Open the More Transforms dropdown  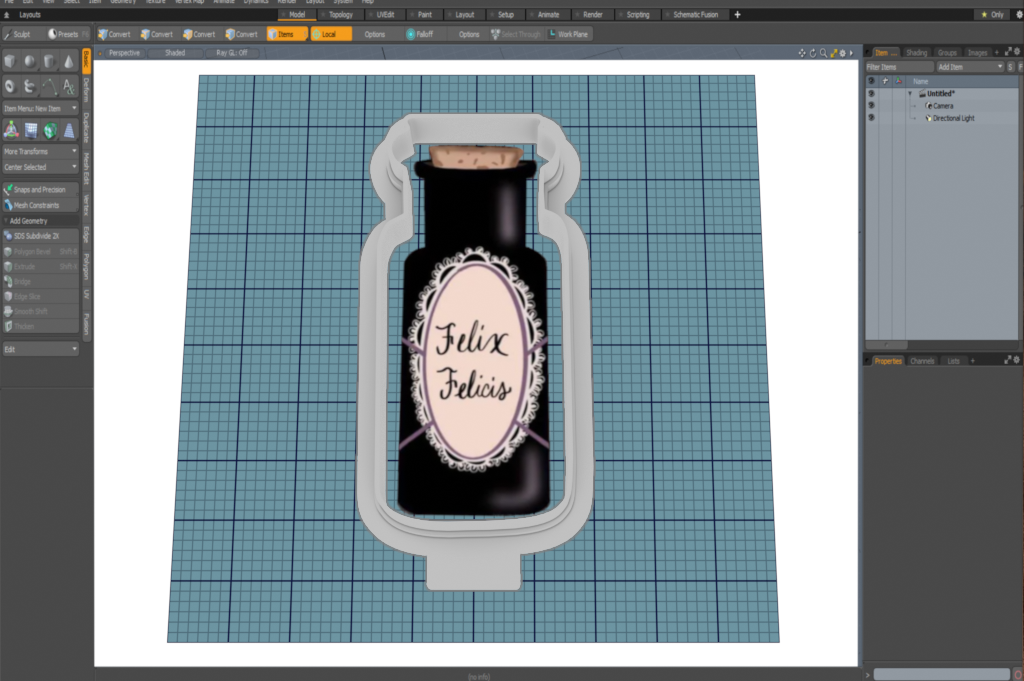pyautogui.click(x=40, y=151)
